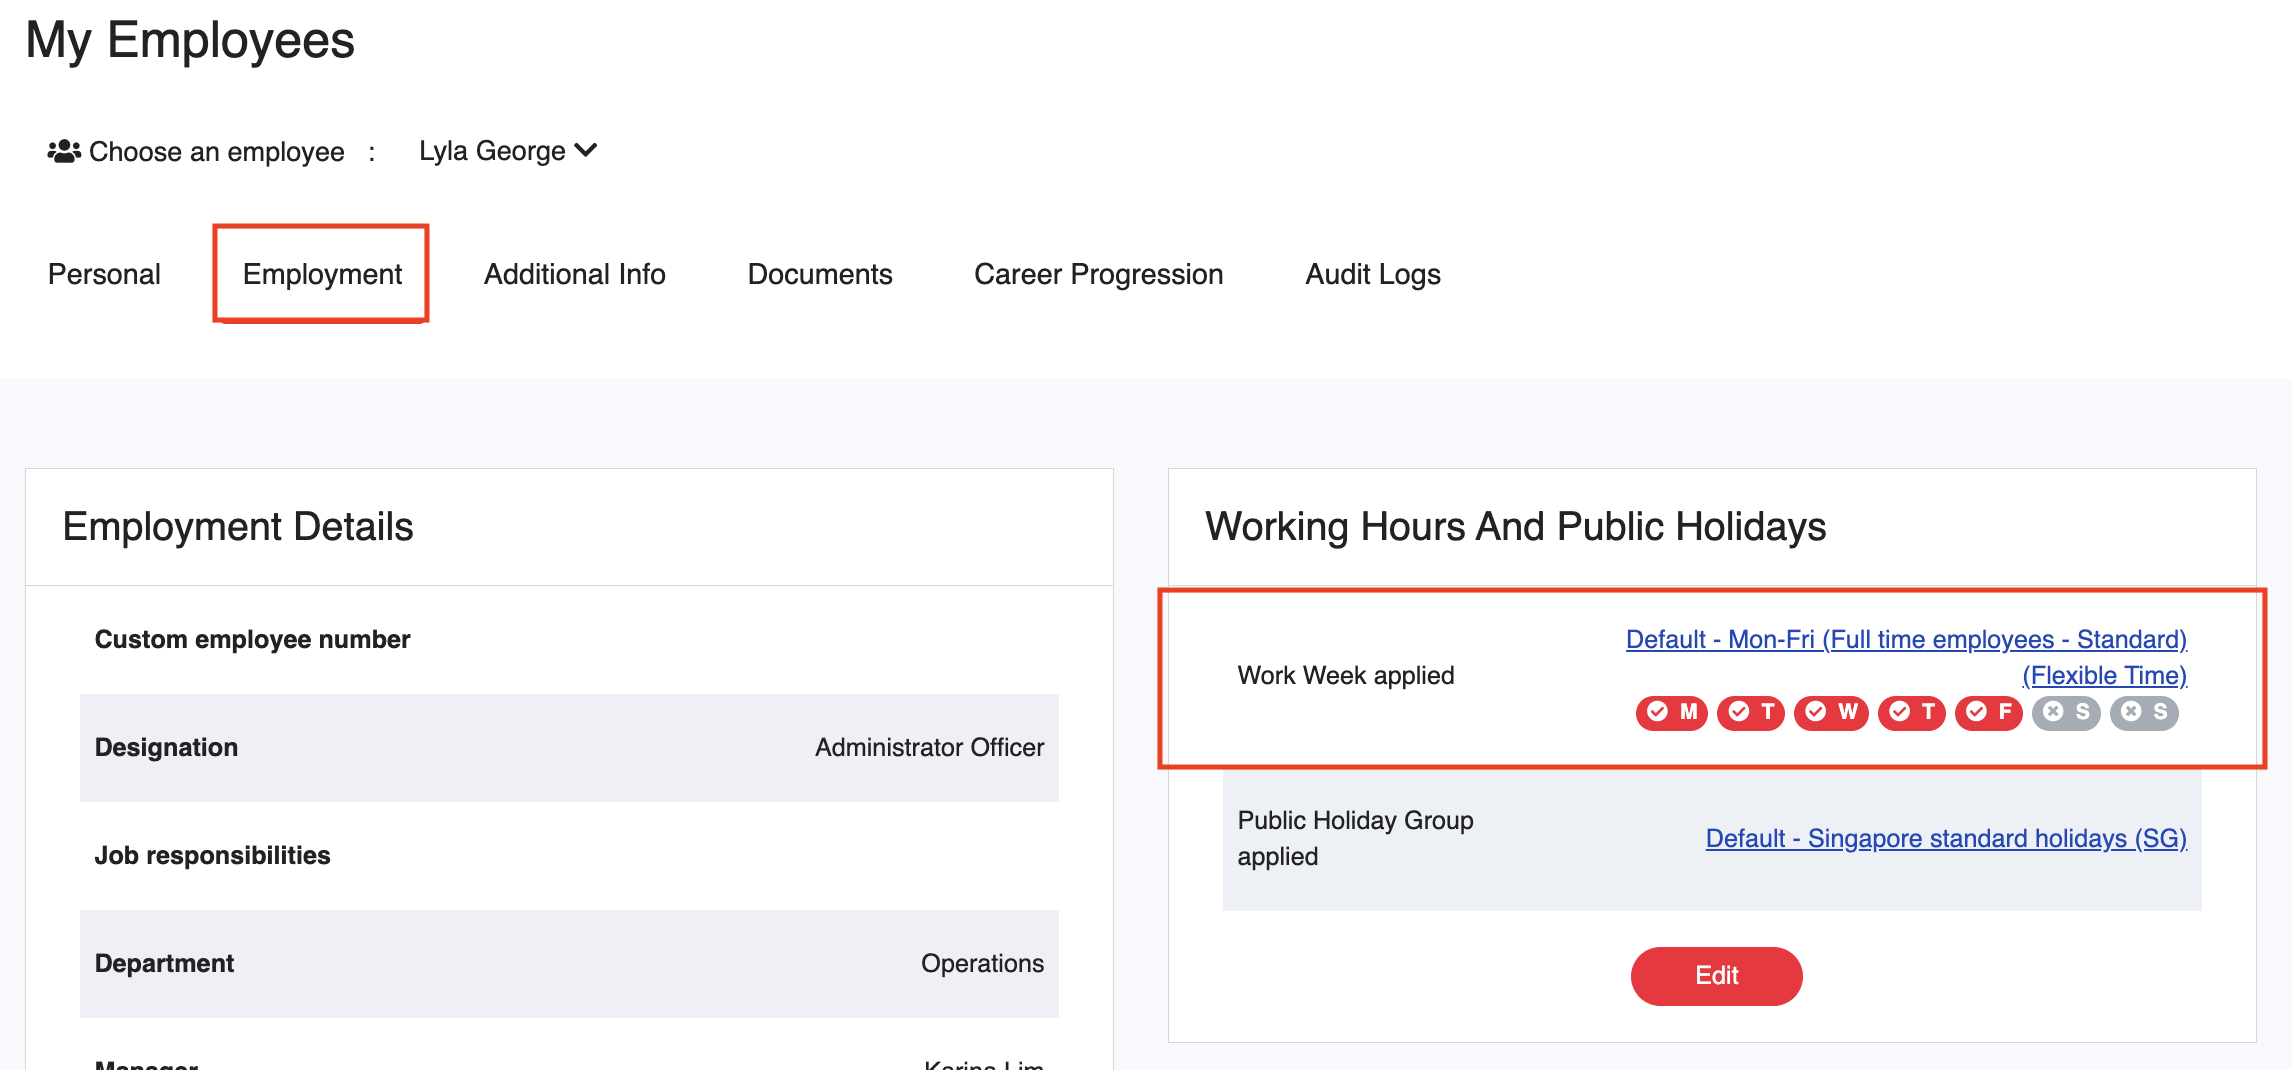Viewport: 2292px width, 1070px height.
Task: Click the Friday F working day badge
Action: coord(1989,712)
